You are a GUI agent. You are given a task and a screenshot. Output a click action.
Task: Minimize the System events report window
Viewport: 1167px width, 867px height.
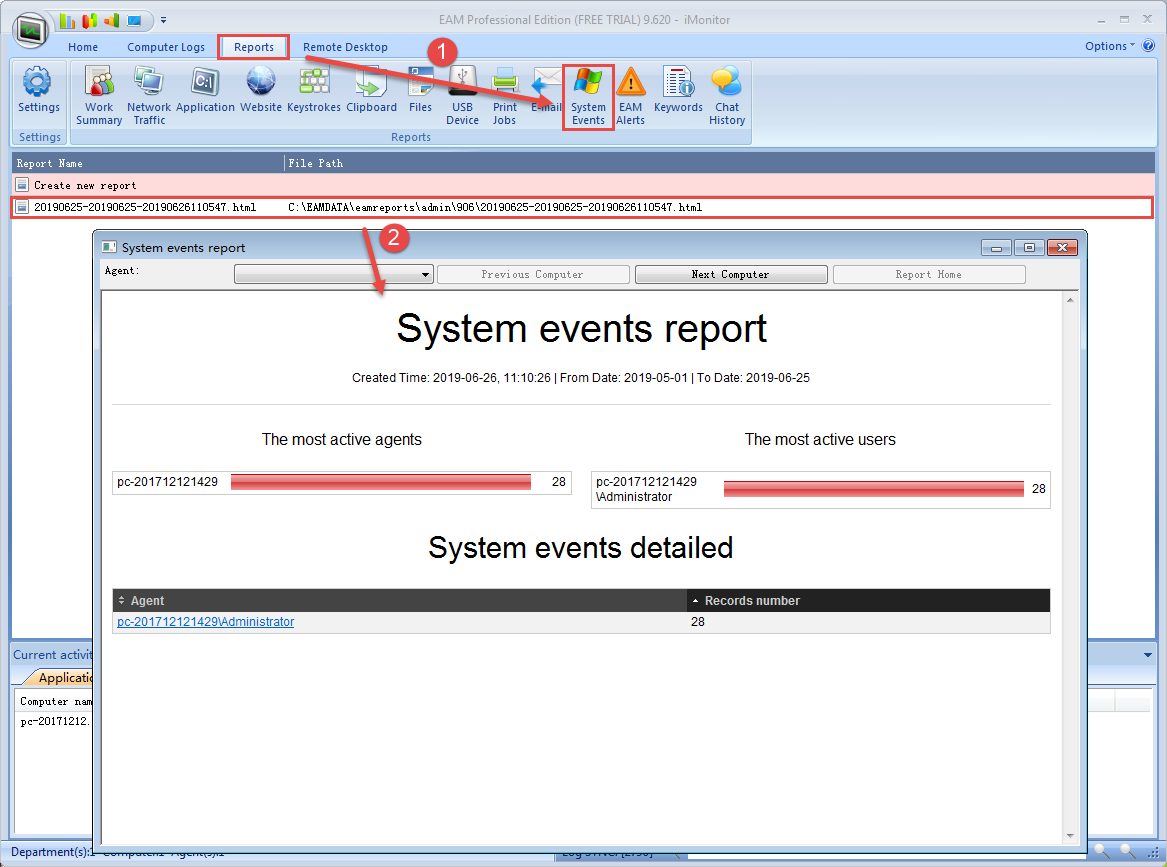pyautogui.click(x=996, y=247)
